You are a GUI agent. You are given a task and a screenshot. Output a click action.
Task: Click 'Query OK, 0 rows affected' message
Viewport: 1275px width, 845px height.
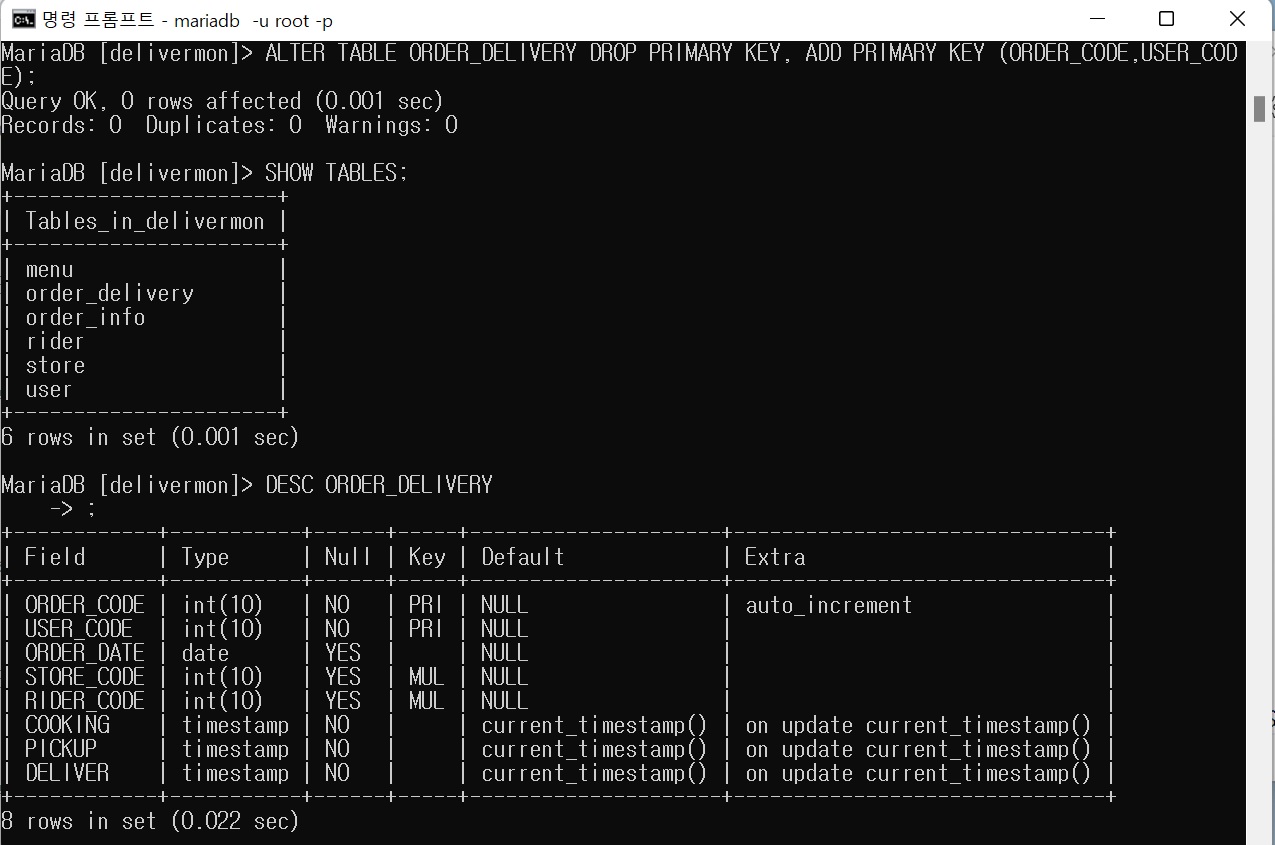[x=151, y=101]
